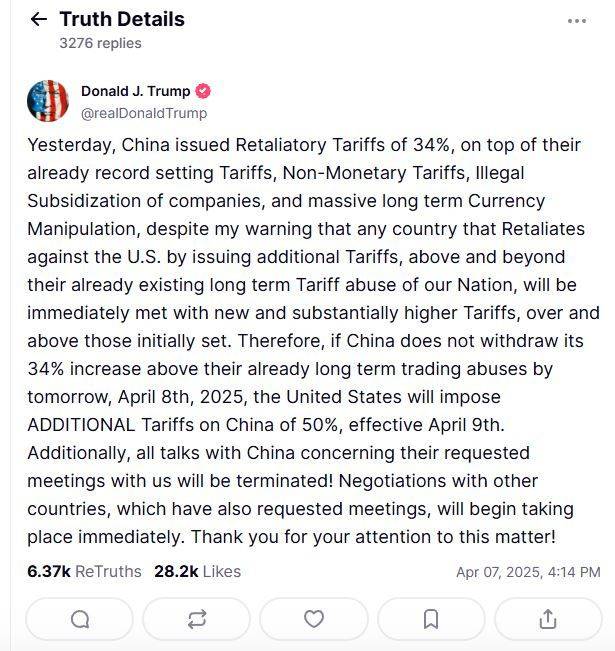
Task: Go back using the left arrow
Action: [x=39, y=20]
